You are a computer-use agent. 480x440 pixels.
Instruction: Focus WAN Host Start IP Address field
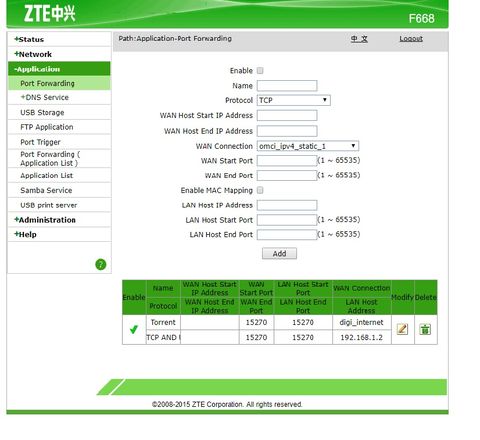pos(287,115)
